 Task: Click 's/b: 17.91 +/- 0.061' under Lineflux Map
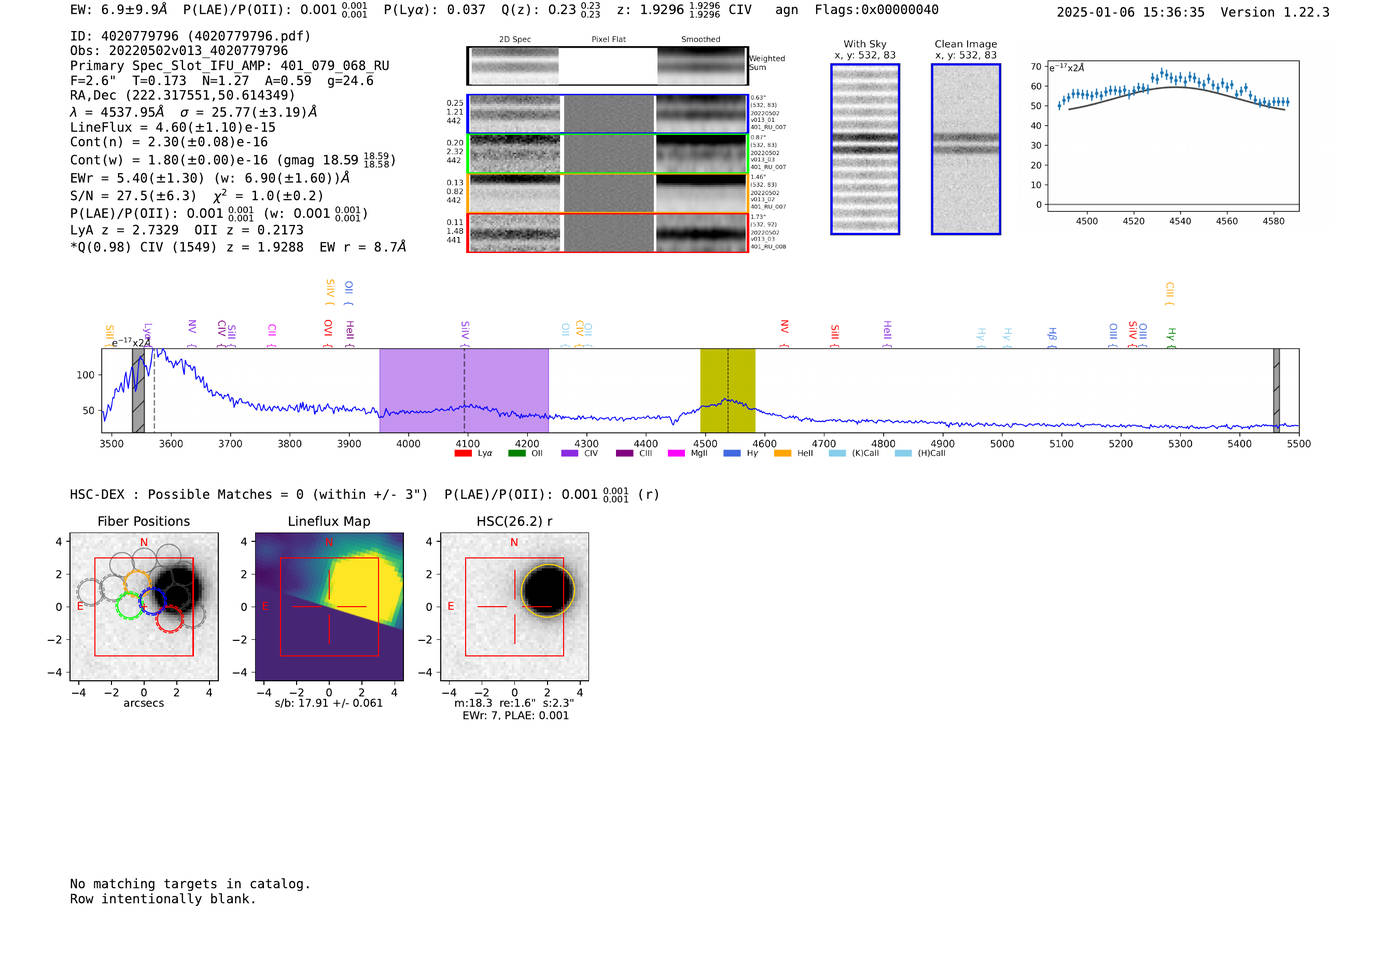pyautogui.click(x=329, y=703)
